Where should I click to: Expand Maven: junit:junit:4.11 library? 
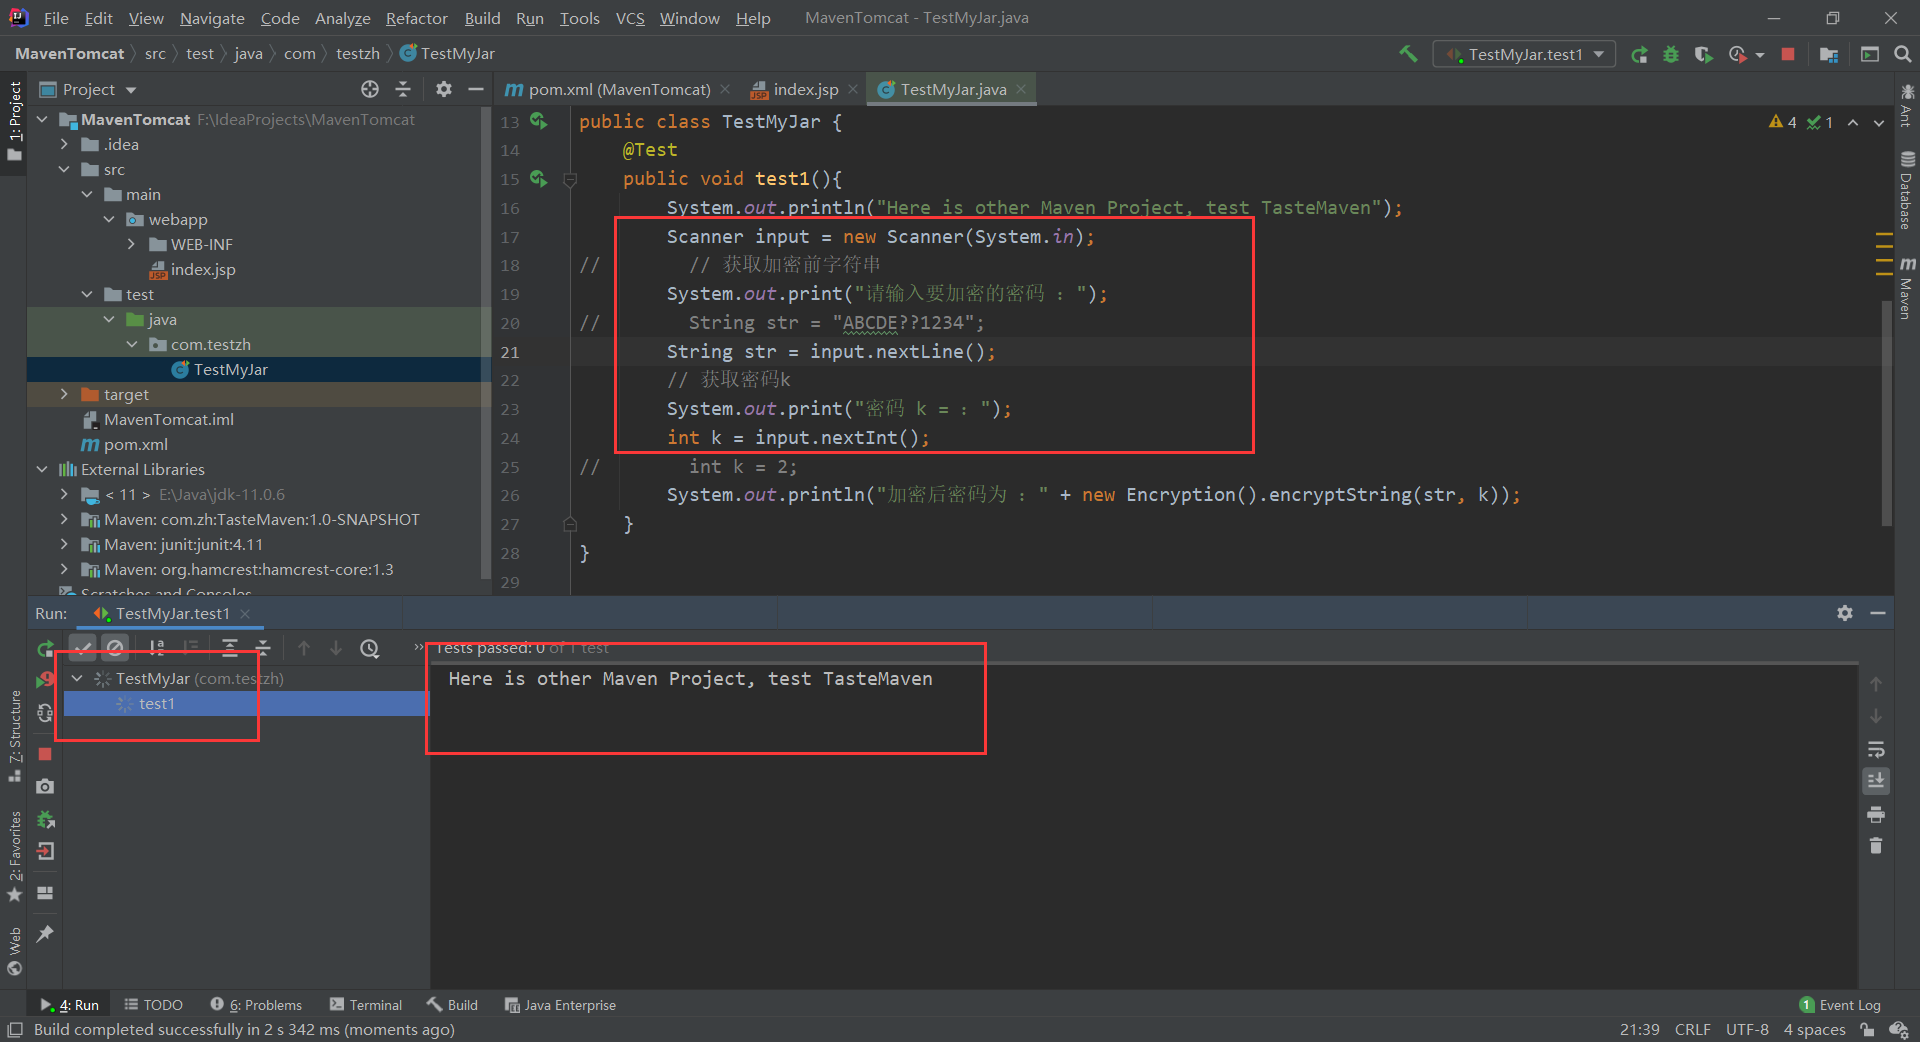tap(65, 544)
